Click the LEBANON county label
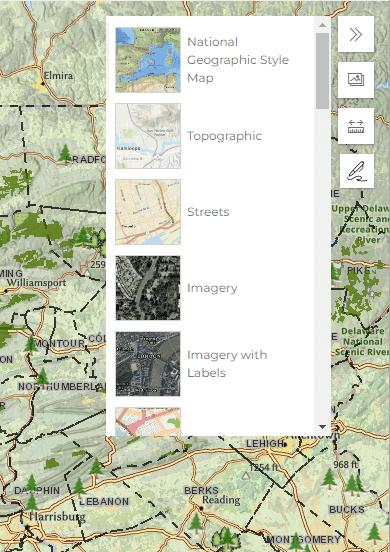390x552 pixels. pyautogui.click(x=104, y=501)
